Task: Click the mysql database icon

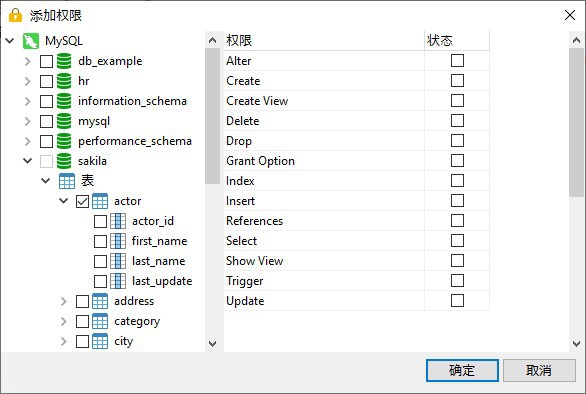Action: coord(64,121)
